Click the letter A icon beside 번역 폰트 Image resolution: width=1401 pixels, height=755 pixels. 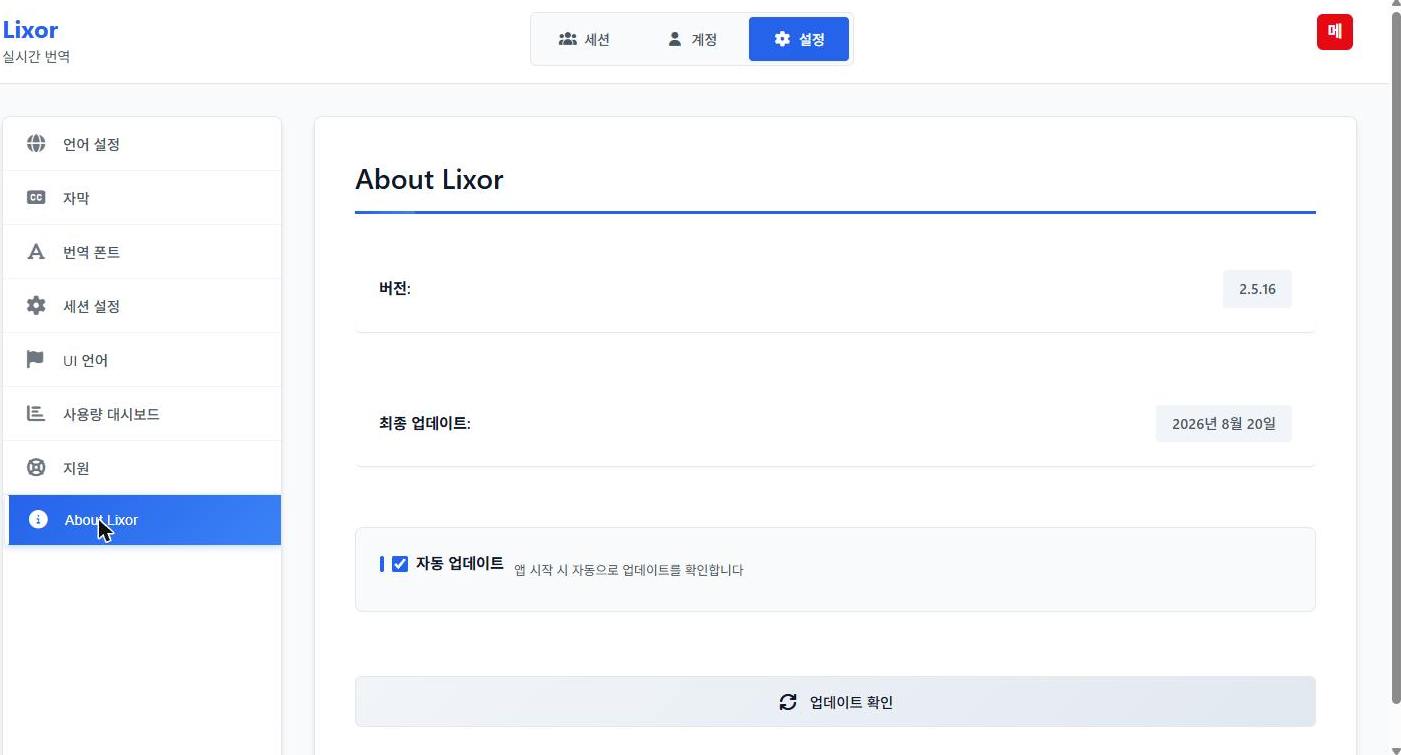(36, 252)
